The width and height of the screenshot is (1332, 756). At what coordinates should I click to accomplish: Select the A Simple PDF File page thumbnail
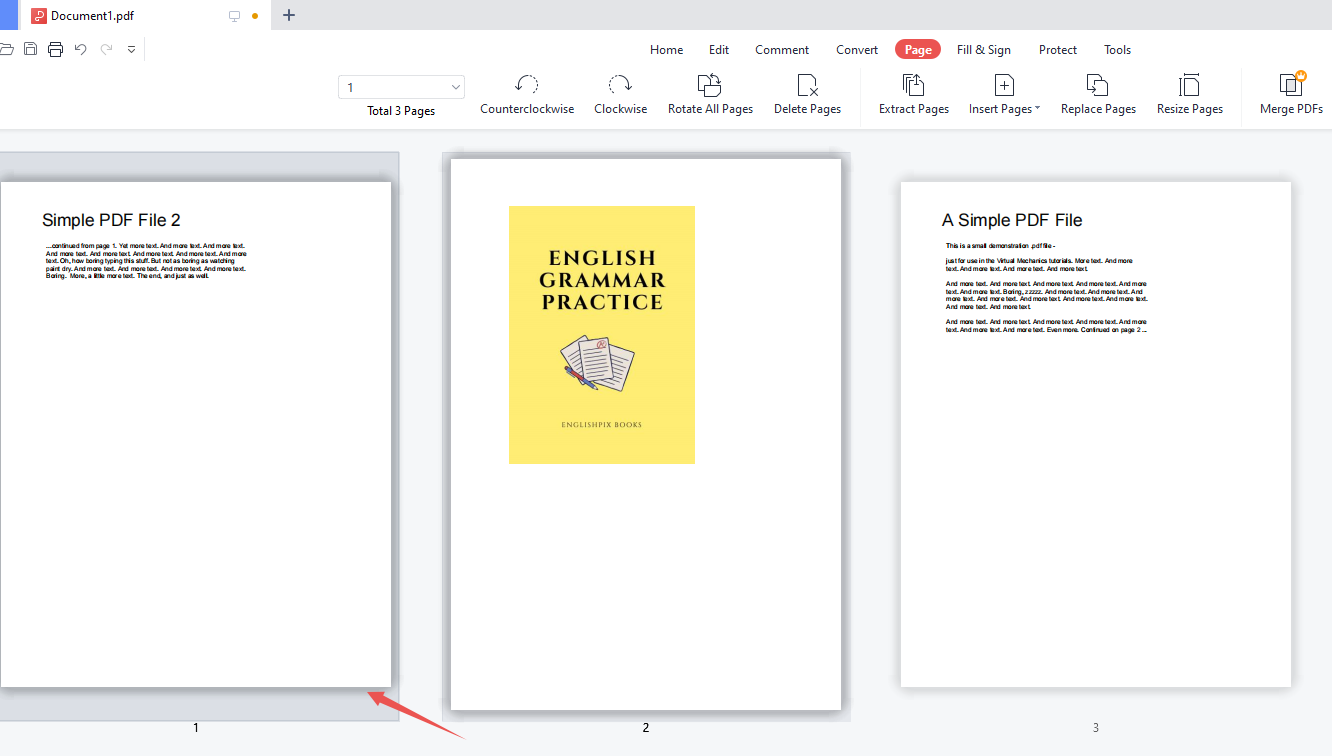pyautogui.click(x=1095, y=434)
